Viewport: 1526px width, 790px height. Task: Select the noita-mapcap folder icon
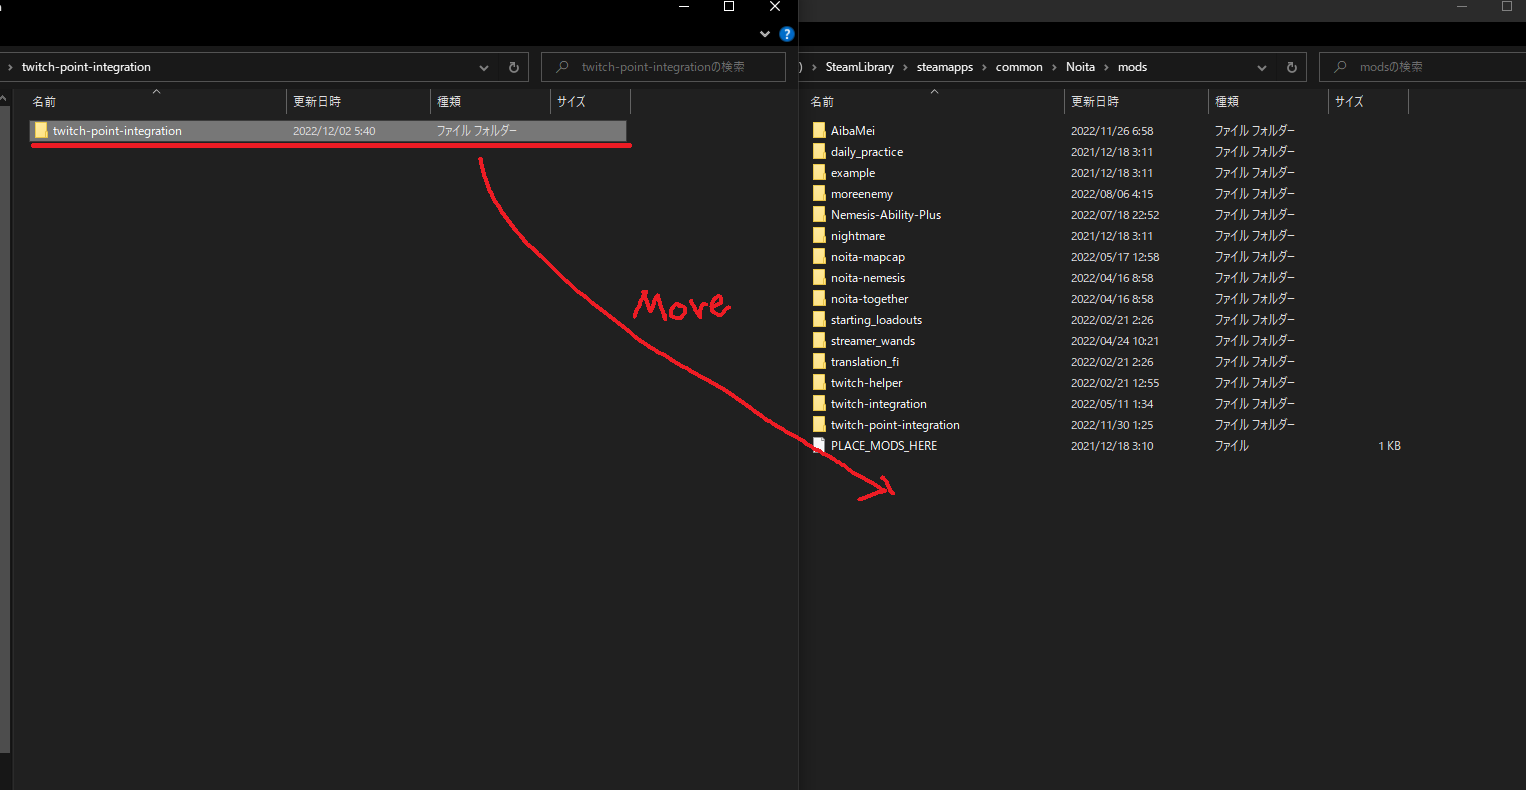[819, 256]
